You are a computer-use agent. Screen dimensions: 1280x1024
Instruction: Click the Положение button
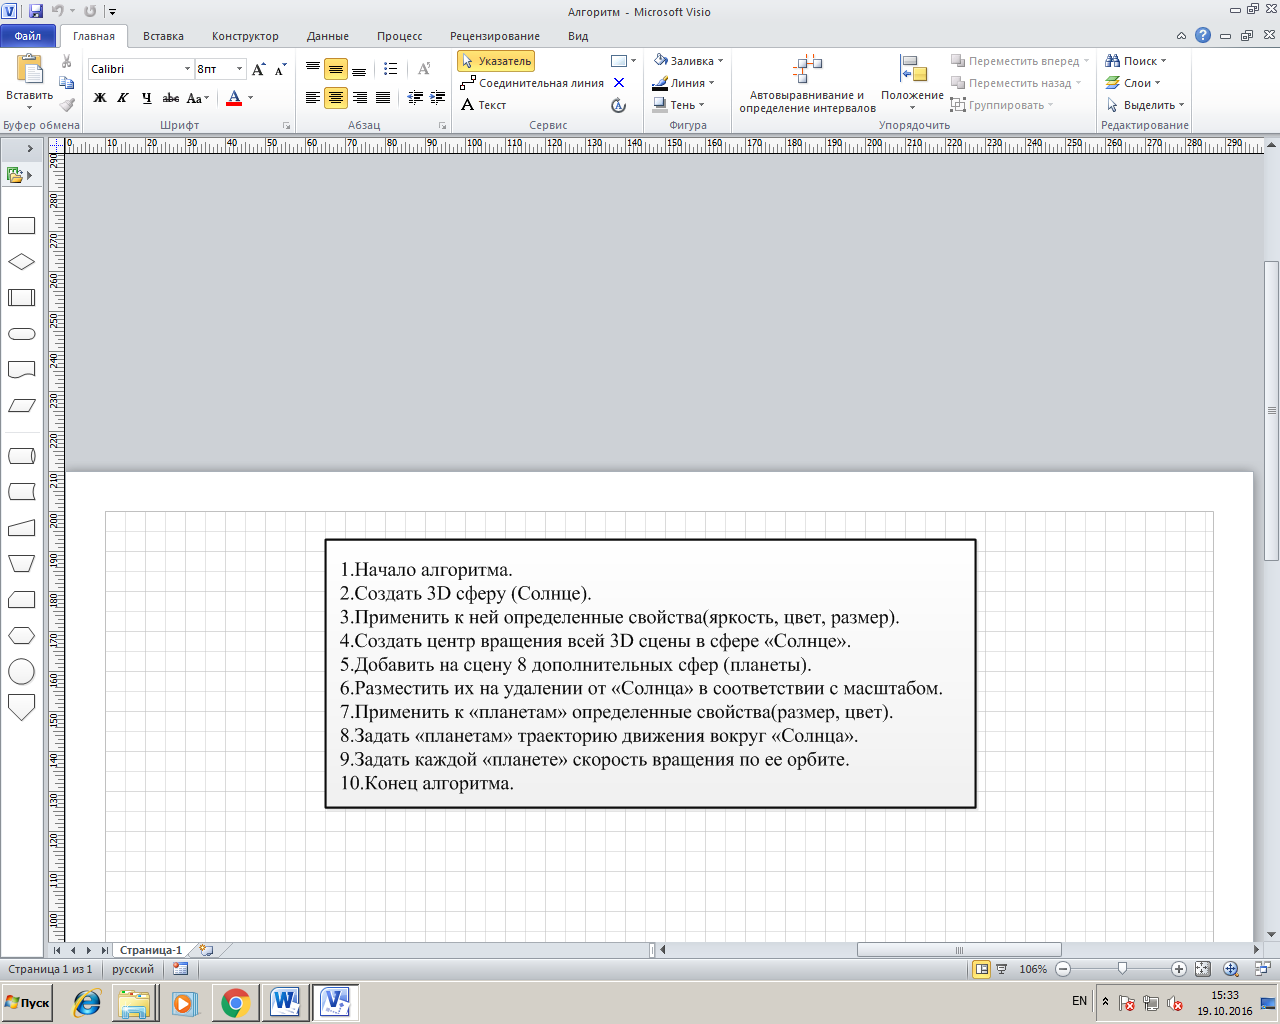coord(912,83)
